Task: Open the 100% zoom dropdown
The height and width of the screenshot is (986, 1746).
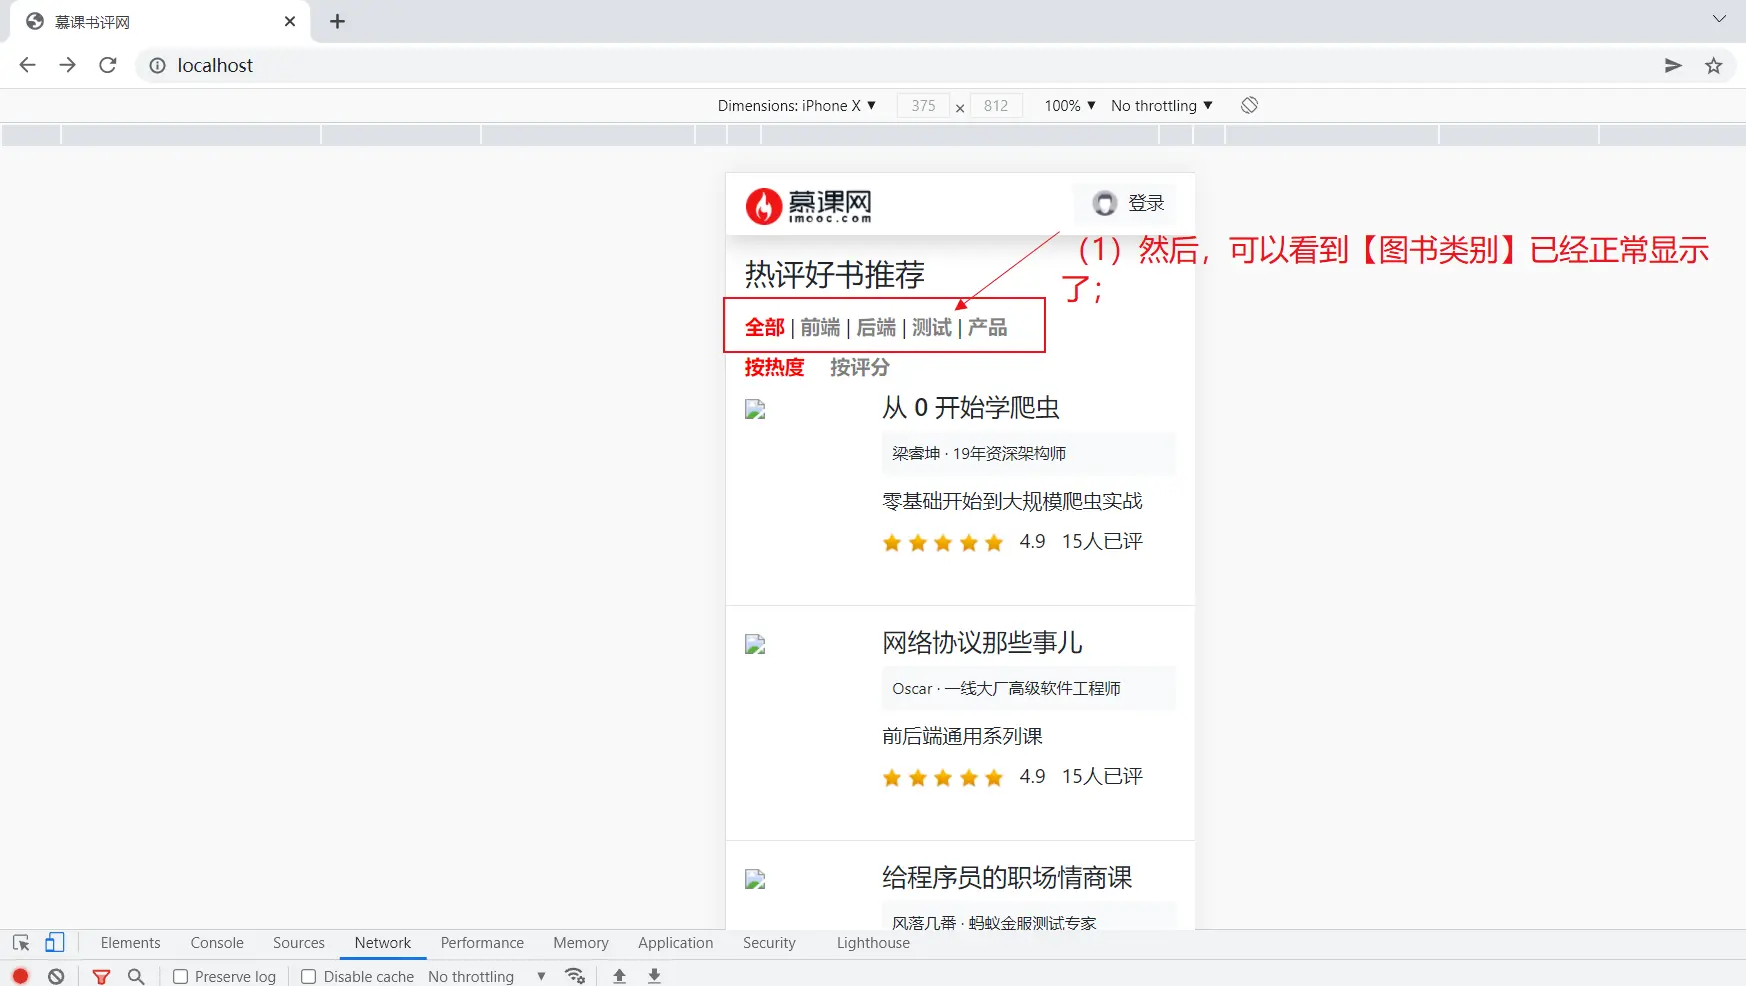Action: click(1069, 105)
